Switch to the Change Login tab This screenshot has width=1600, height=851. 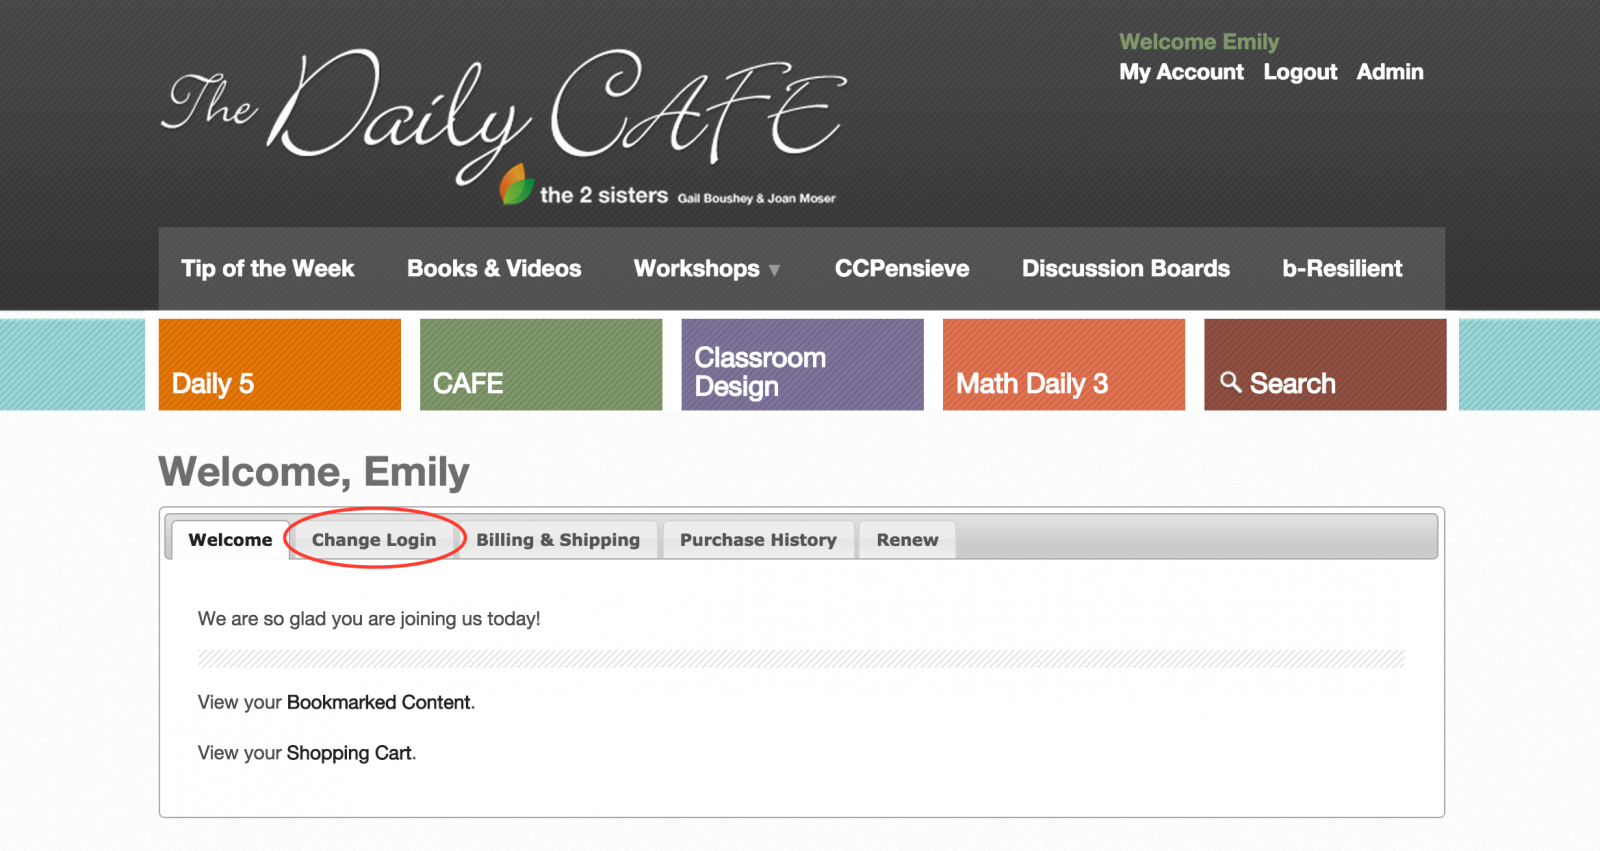tap(374, 540)
